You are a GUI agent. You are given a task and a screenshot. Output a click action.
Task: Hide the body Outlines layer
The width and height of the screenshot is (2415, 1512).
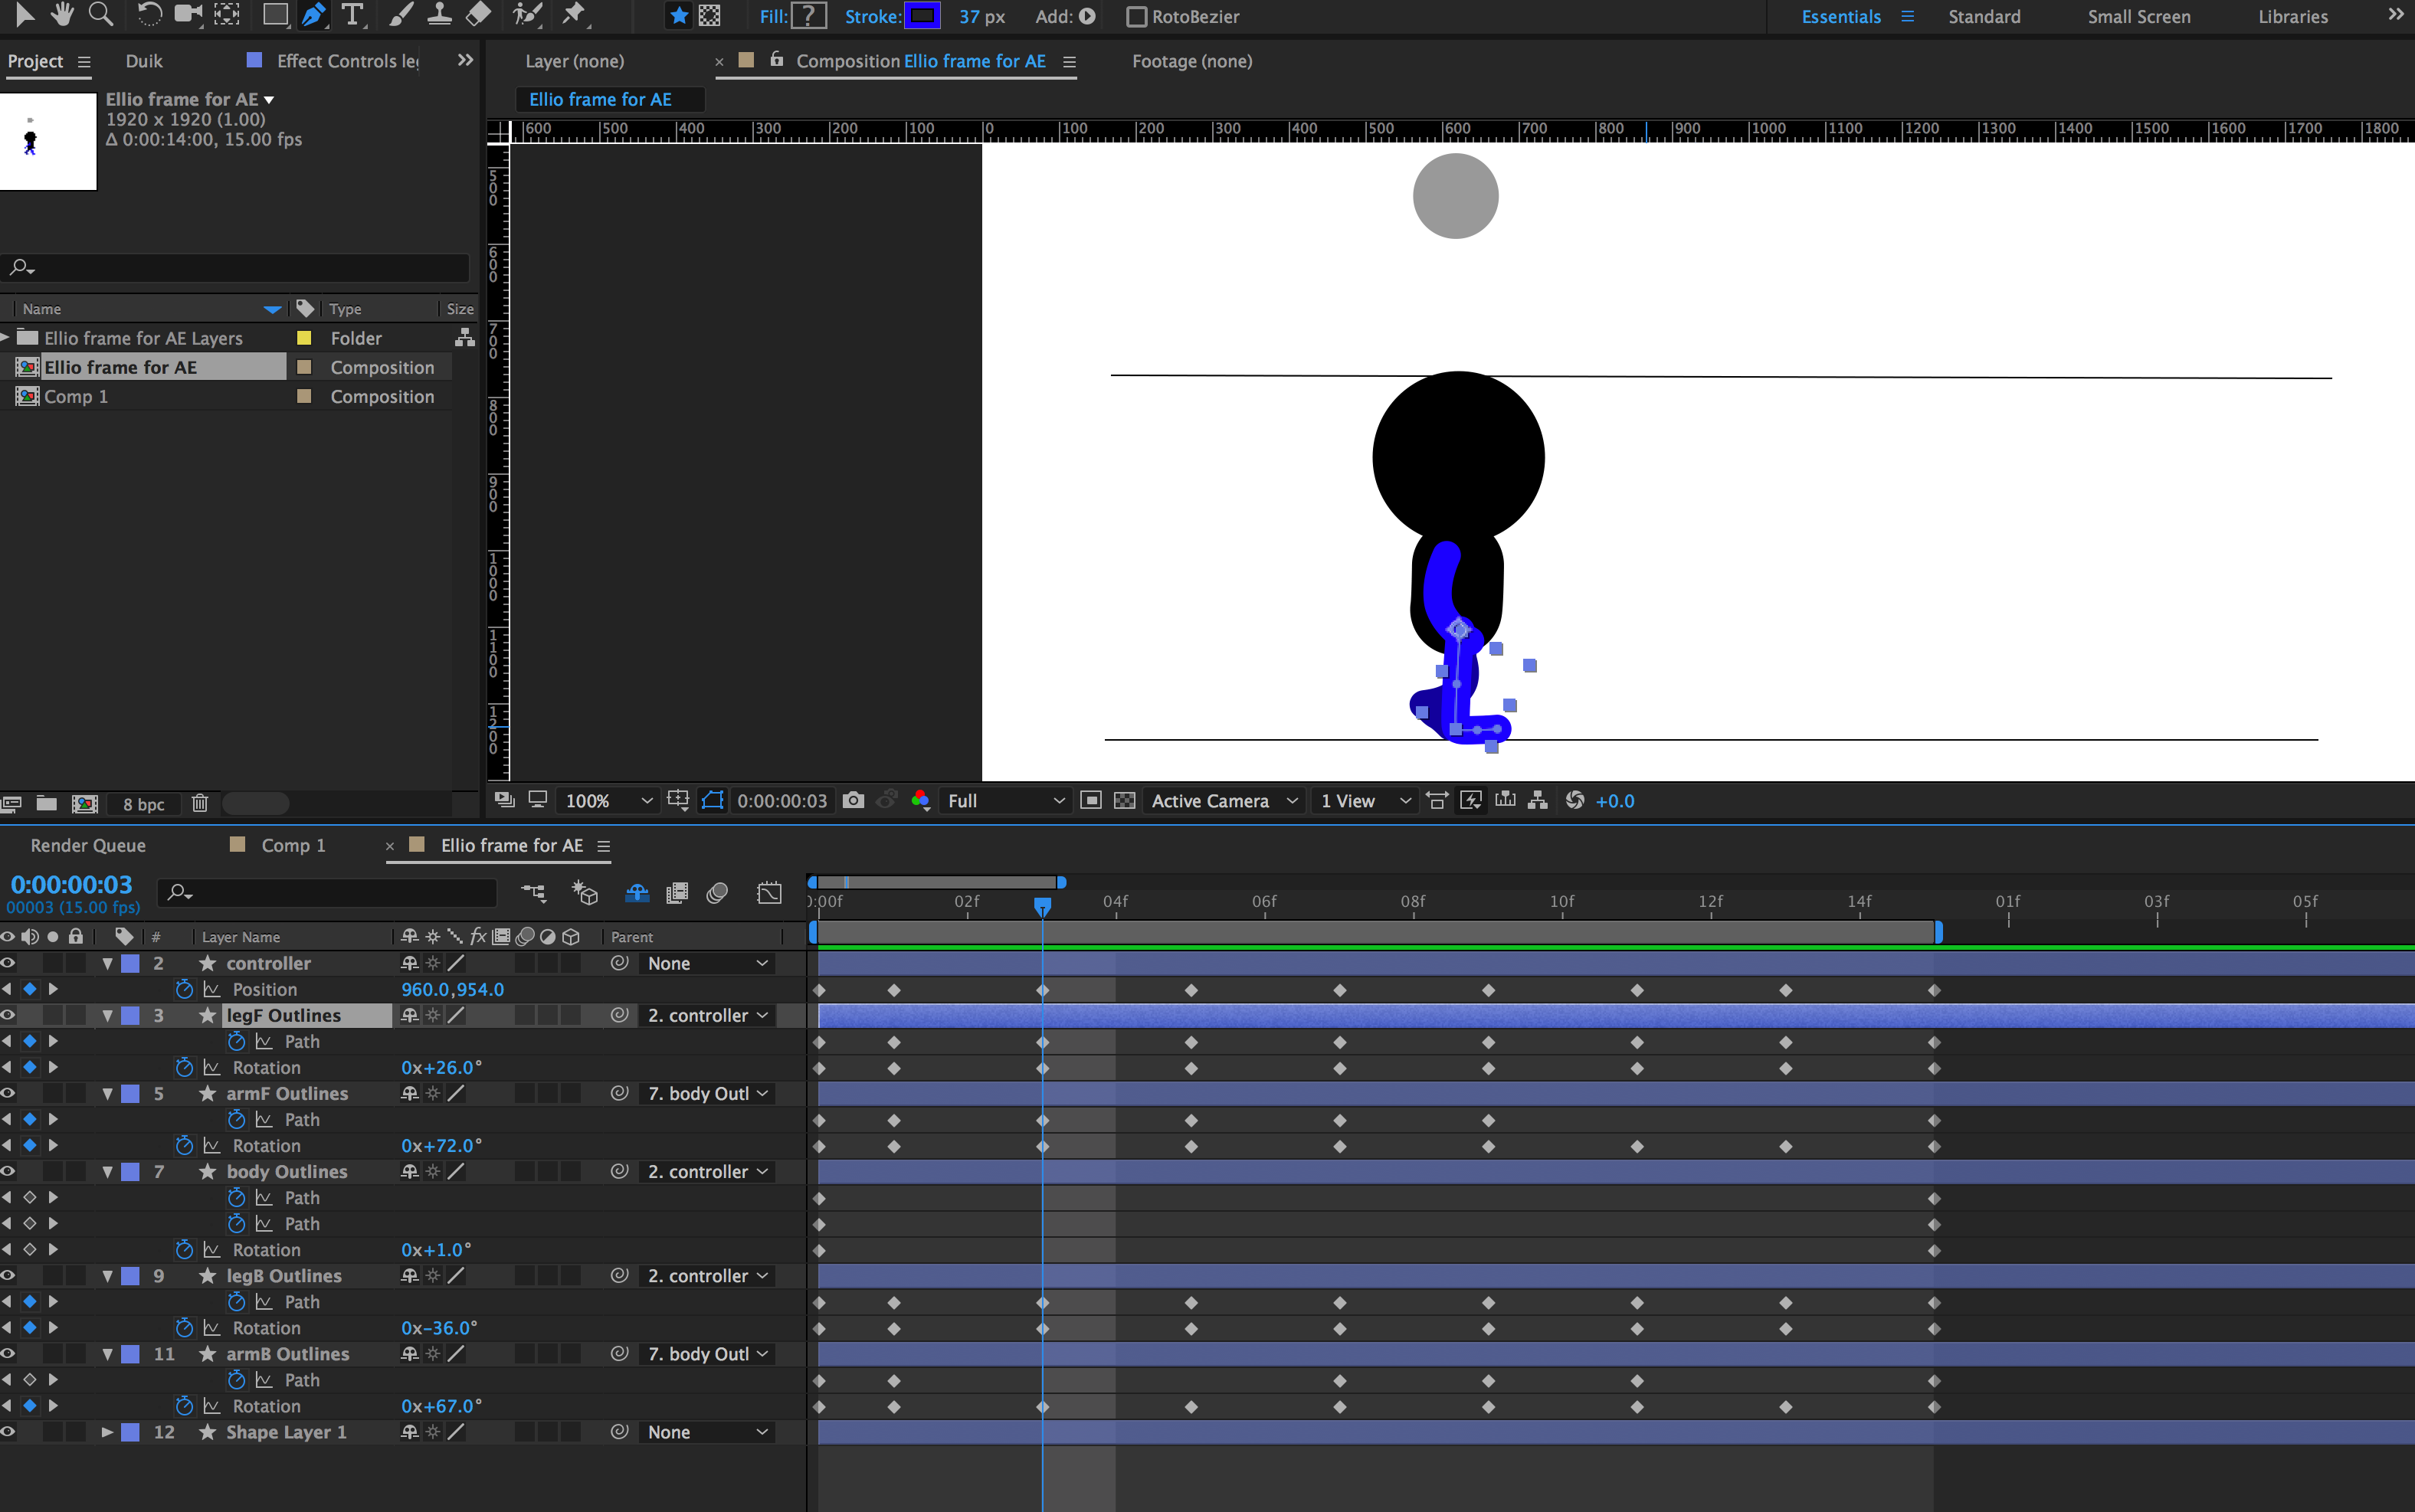(x=7, y=1171)
